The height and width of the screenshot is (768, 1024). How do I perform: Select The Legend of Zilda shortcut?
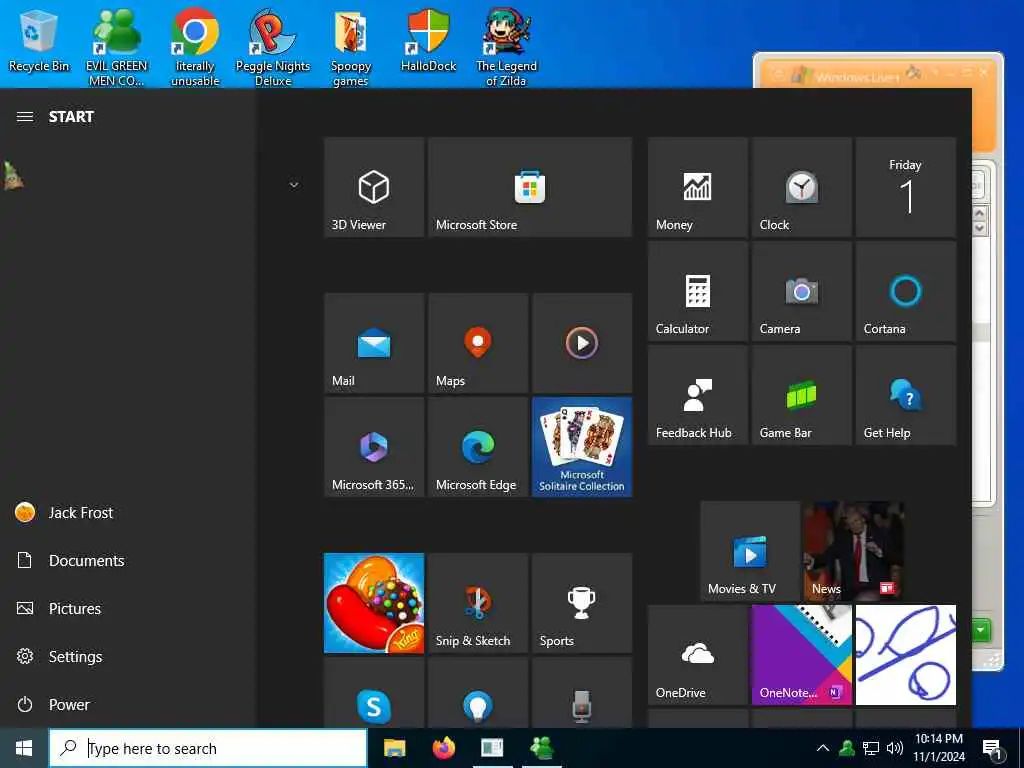point(506,47)
